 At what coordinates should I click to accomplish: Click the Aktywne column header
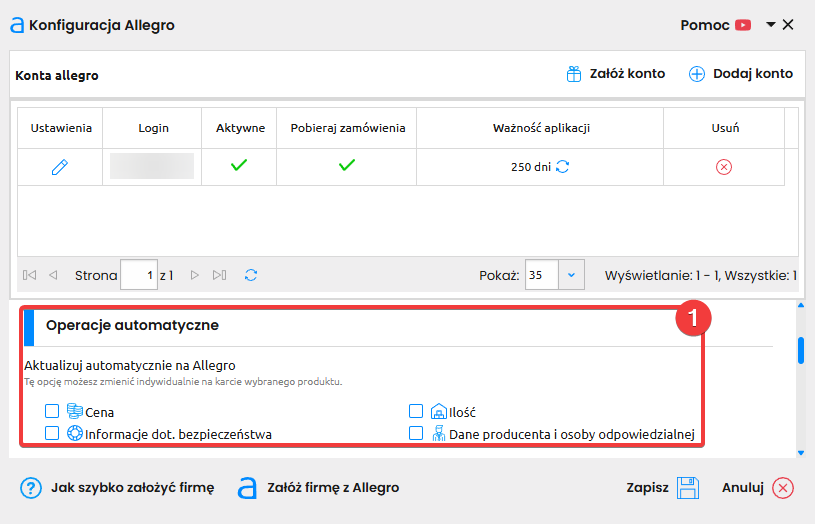[240, 128]
